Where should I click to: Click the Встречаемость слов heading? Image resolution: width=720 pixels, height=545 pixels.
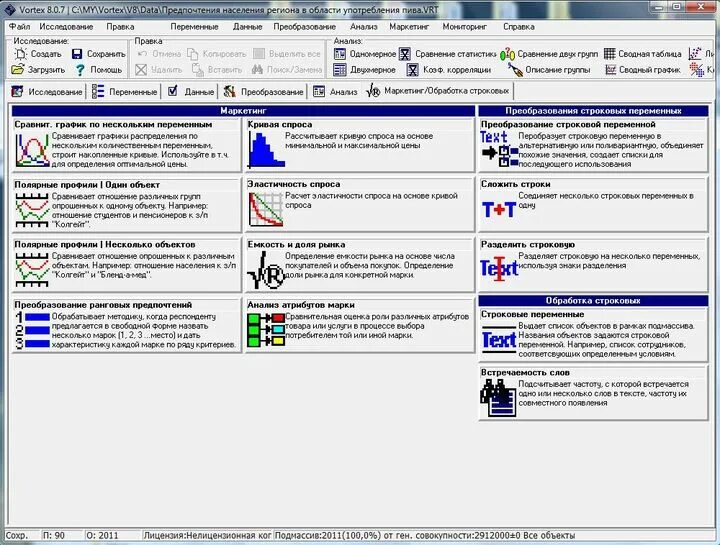click(x=525, y=372)
